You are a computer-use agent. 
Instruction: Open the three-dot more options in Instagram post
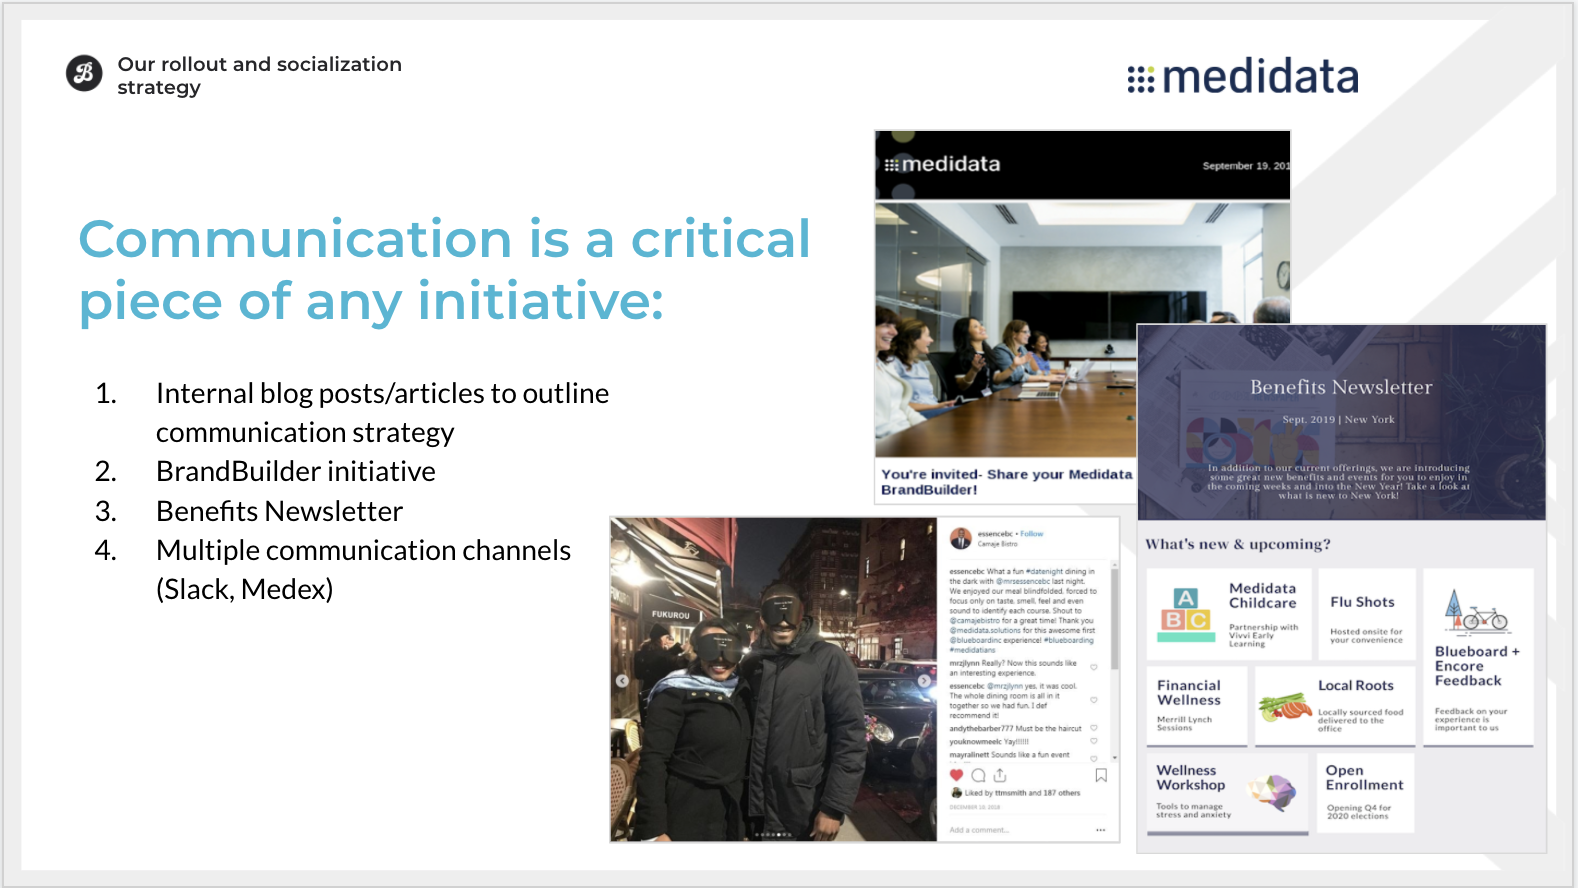(x=1100, y=830)
